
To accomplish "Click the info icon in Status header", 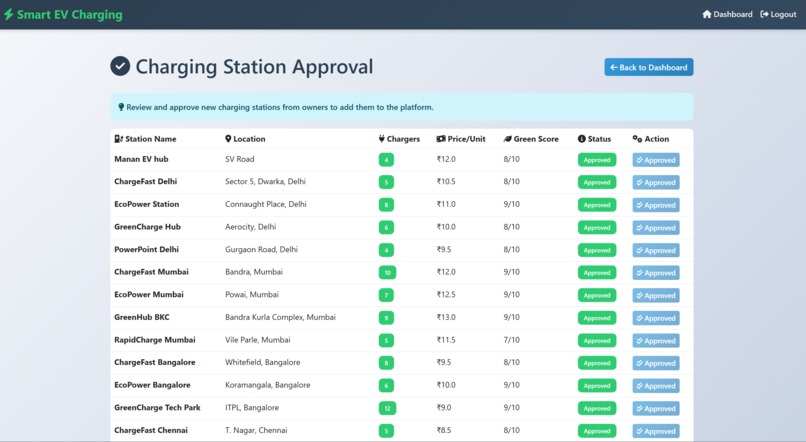I will click(581, 139).
